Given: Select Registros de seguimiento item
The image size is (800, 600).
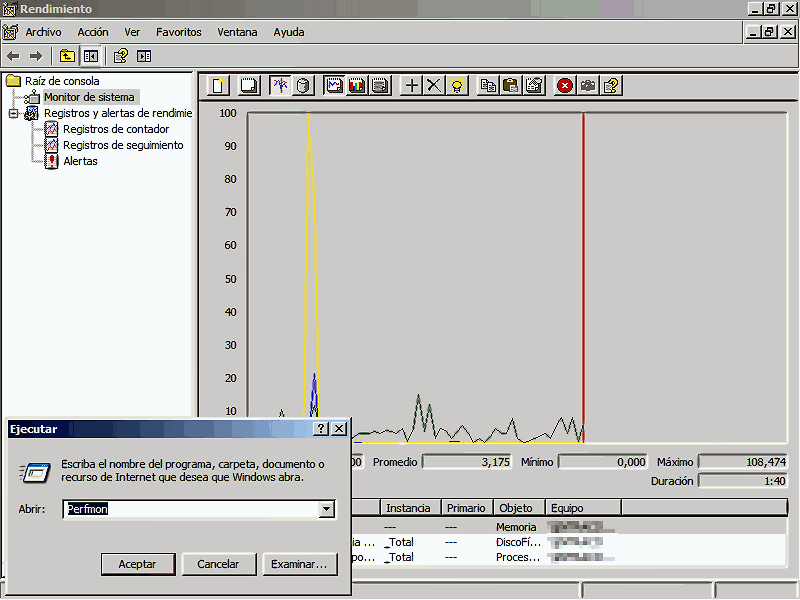Looking at the screenshot, I should click(x=123, y=145).
